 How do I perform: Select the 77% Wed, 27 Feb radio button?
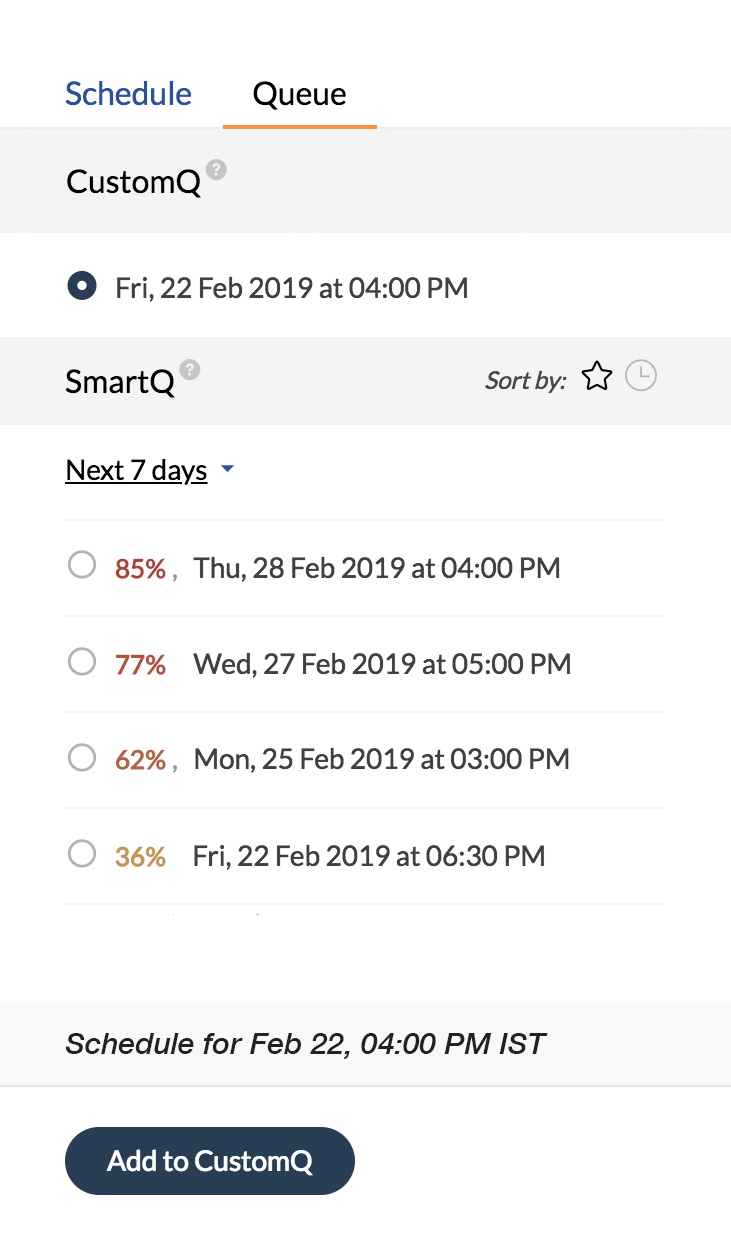coord(81,662)
